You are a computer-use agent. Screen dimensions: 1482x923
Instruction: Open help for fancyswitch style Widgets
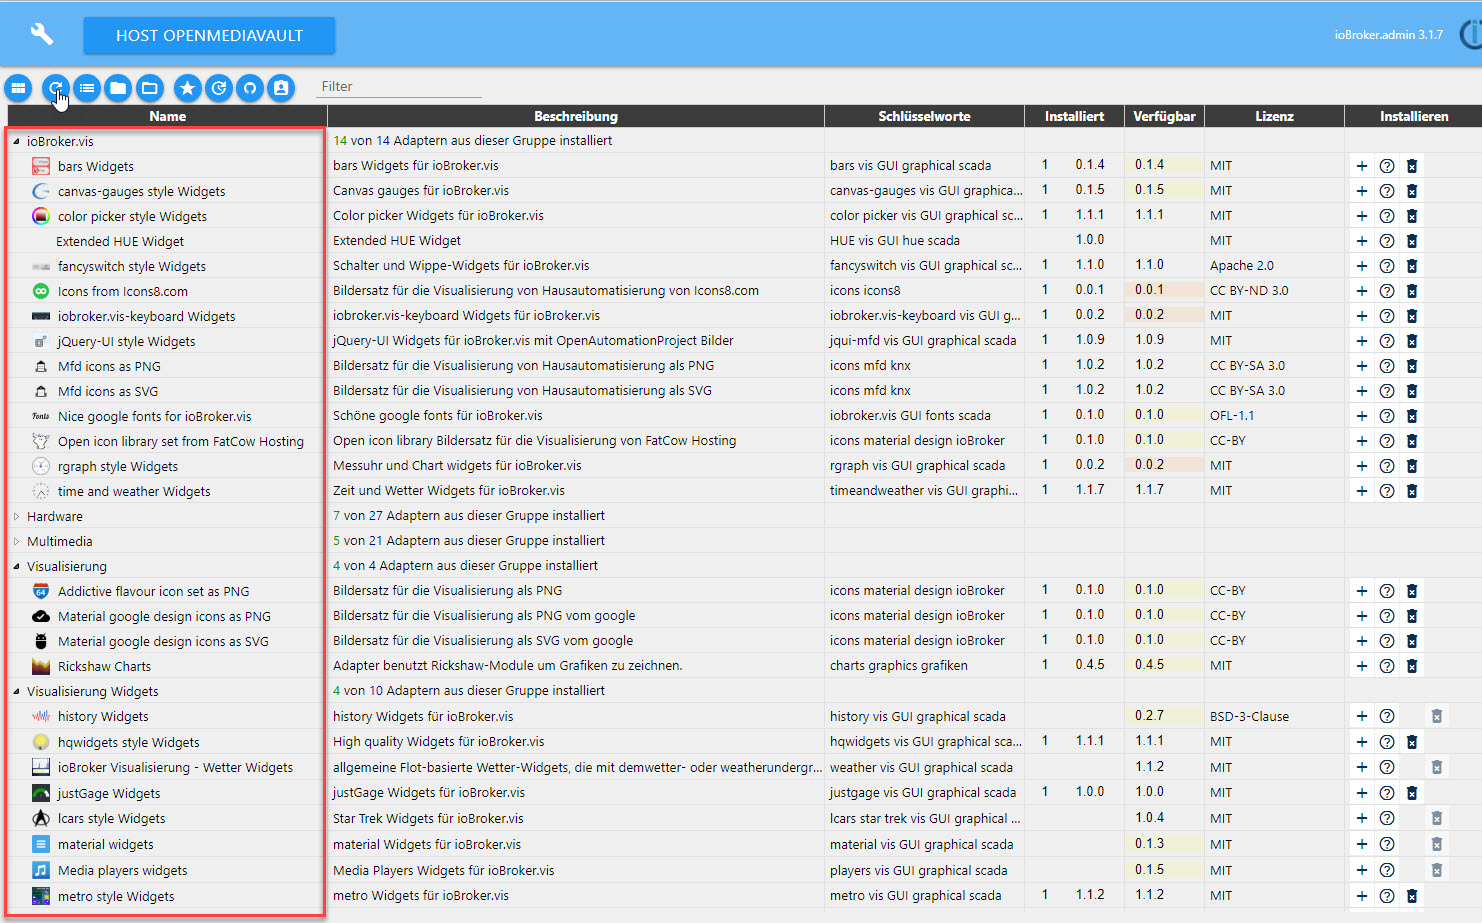pyautogui.click(x=1387, y=266)
